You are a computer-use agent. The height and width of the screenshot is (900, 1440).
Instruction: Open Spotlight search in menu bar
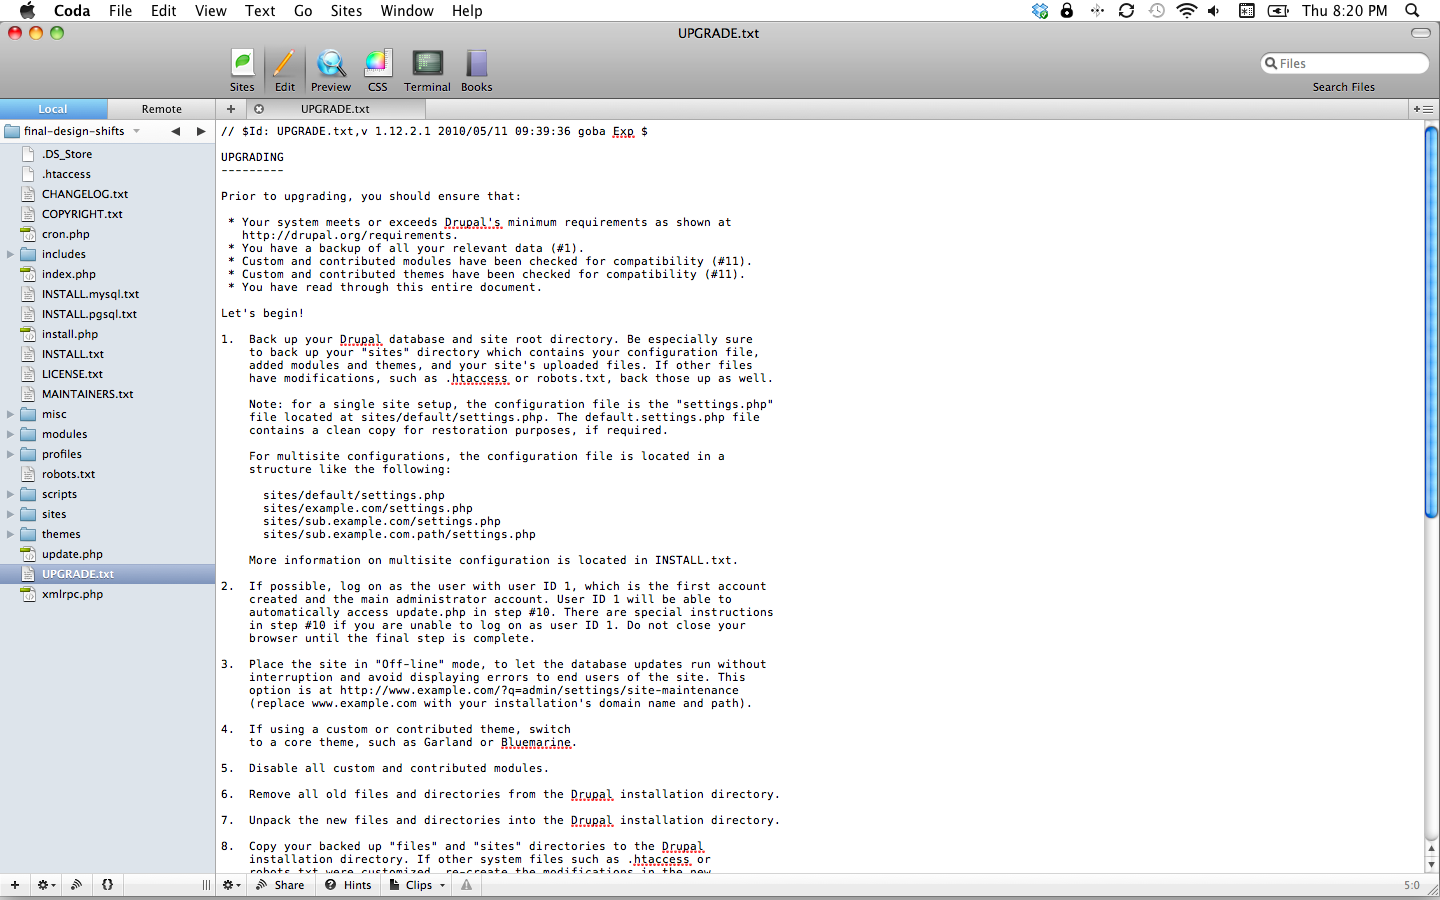(x=1412, y=11)
